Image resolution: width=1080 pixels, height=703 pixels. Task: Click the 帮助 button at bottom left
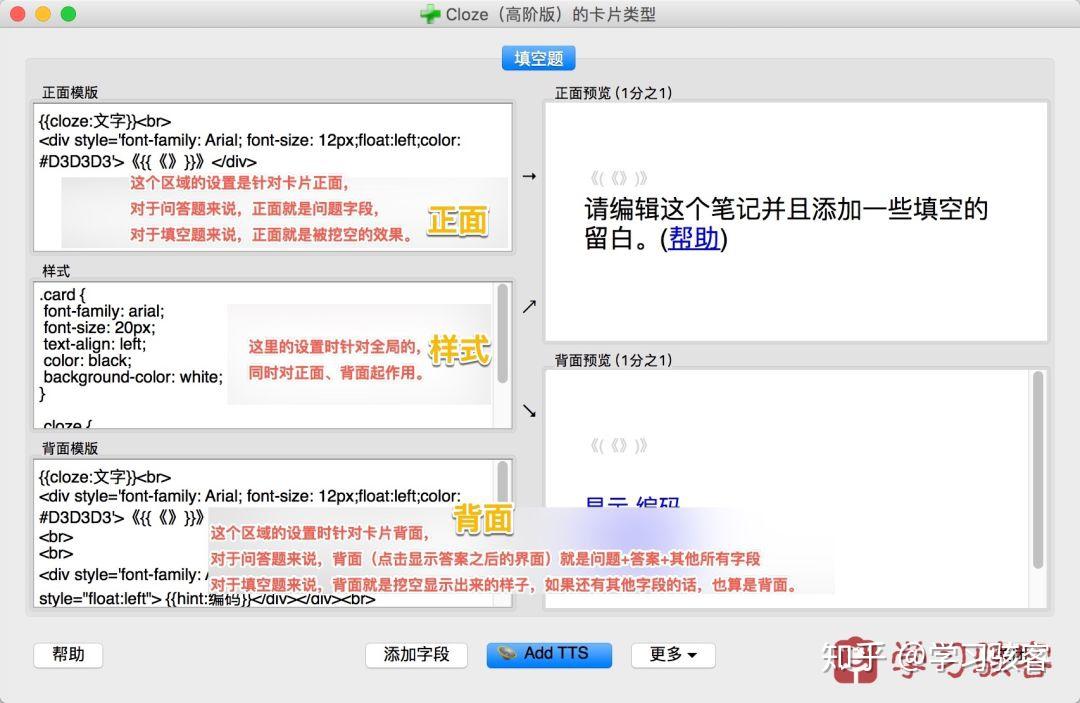point(68,654)
